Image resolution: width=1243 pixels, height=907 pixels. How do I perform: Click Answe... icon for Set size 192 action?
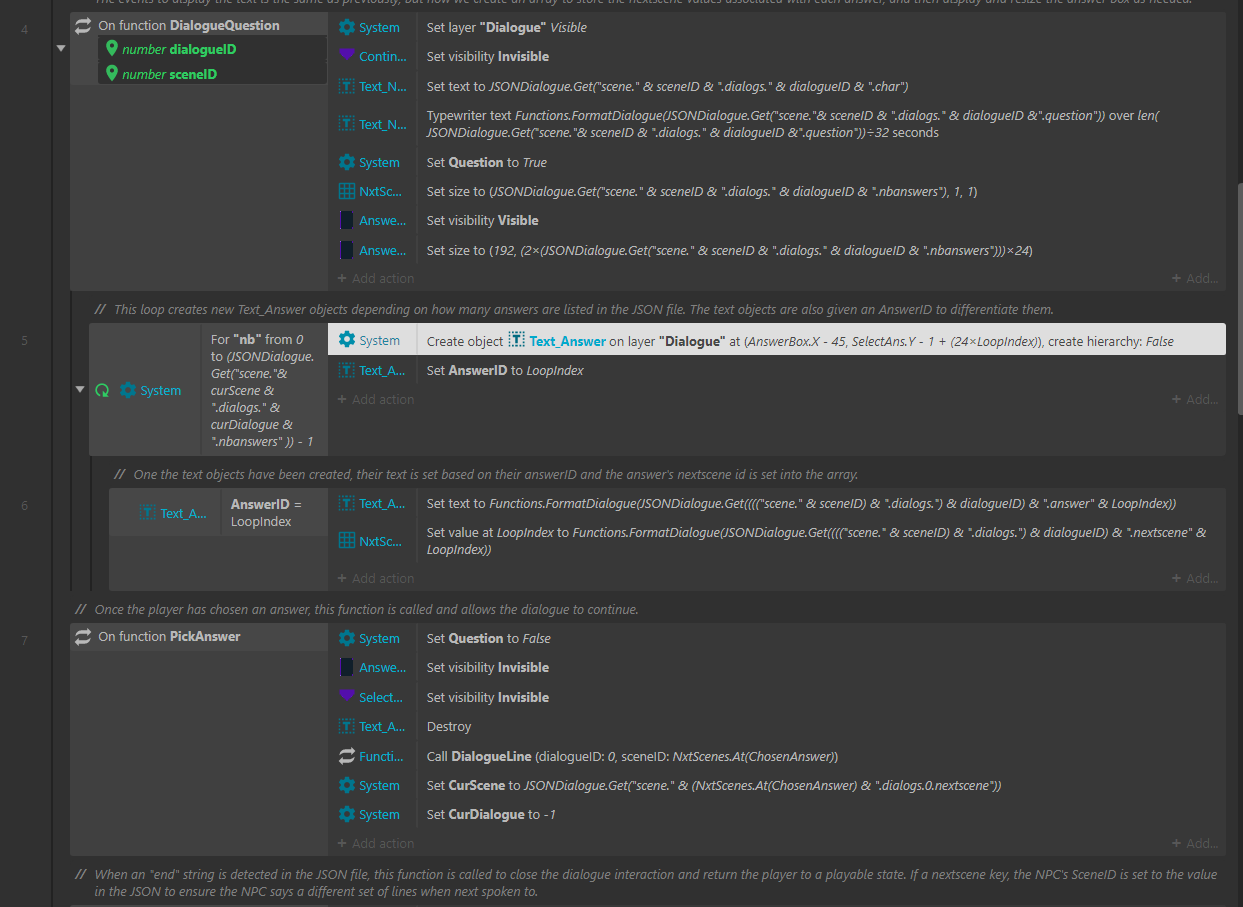(347, 250)
